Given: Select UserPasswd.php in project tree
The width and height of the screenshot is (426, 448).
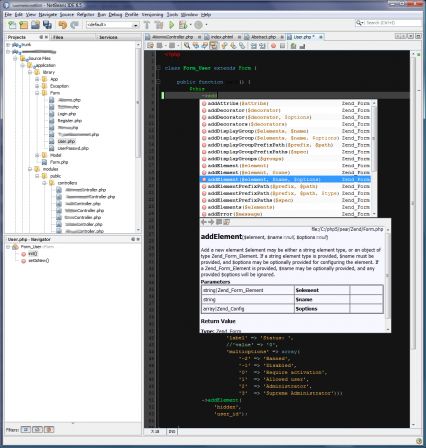Looking at the screenshot, I should 73,148.
